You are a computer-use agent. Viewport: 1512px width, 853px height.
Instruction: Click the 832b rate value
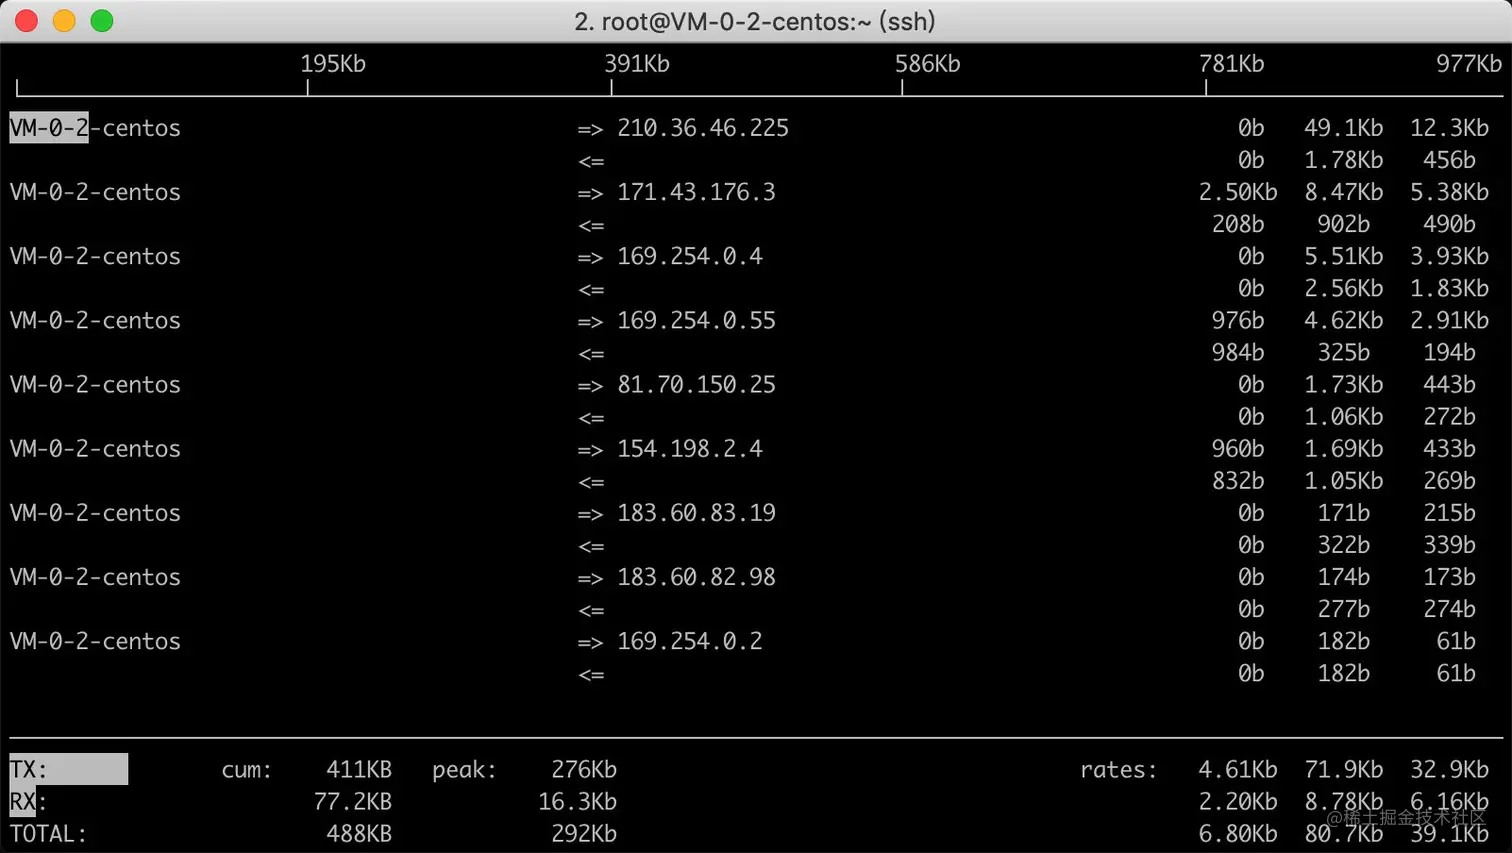tap(1238, 480)
